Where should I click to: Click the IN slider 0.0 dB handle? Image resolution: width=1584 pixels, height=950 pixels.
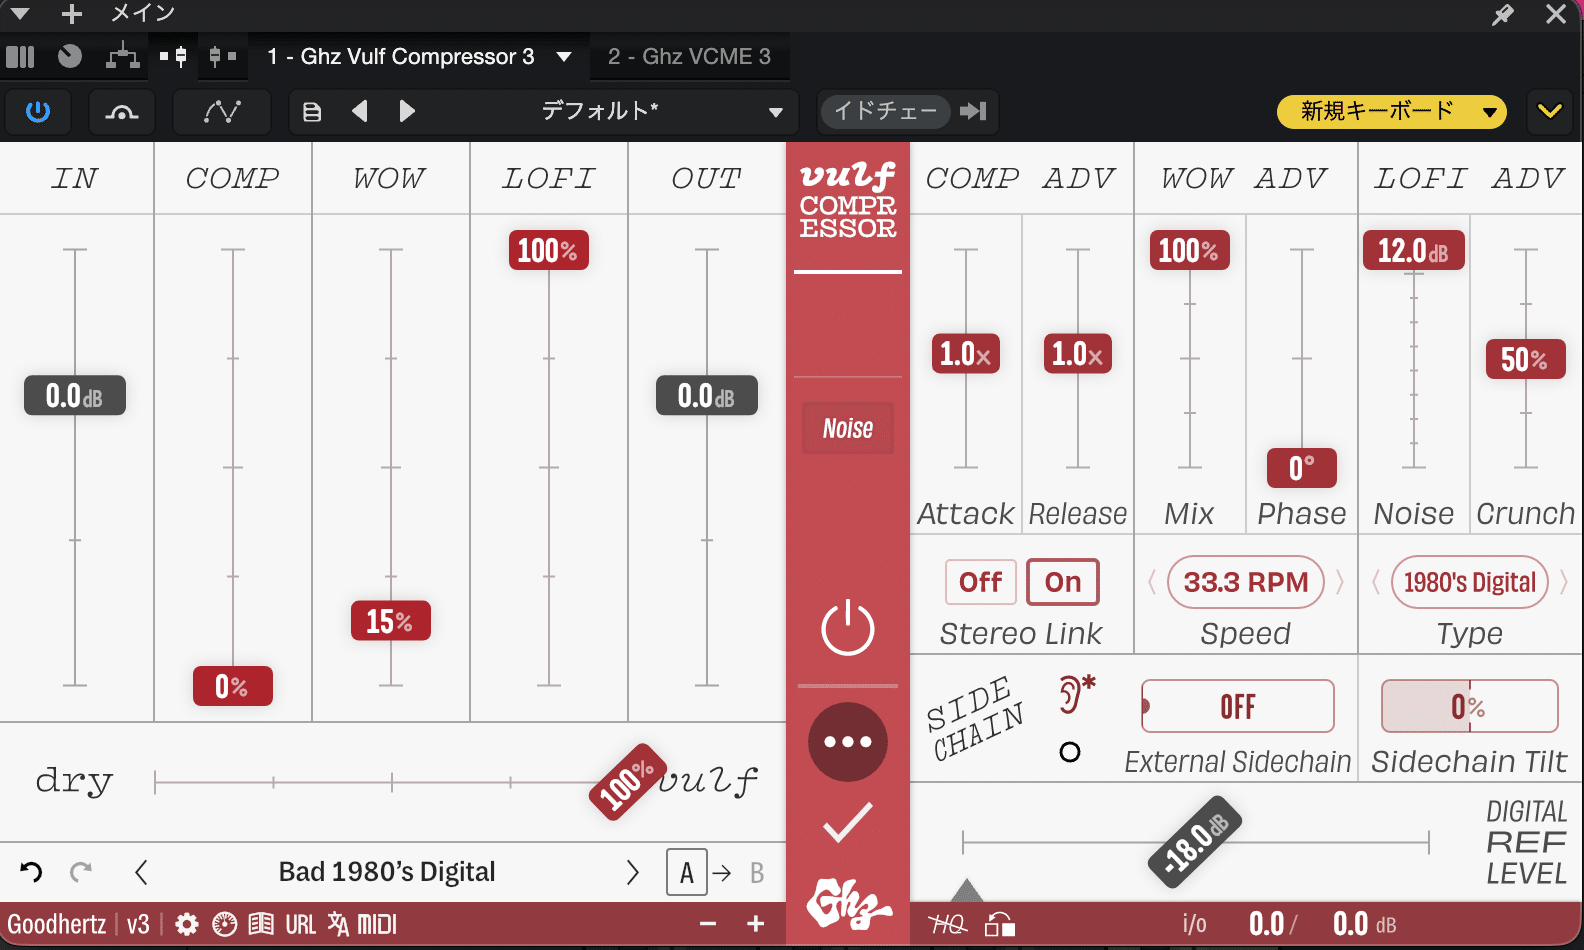(75, 395)
